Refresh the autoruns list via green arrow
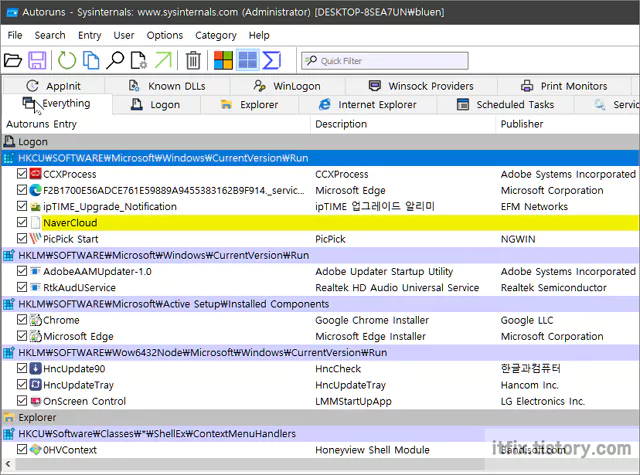This screenshot has width=640, height=475. coord(67,60)
